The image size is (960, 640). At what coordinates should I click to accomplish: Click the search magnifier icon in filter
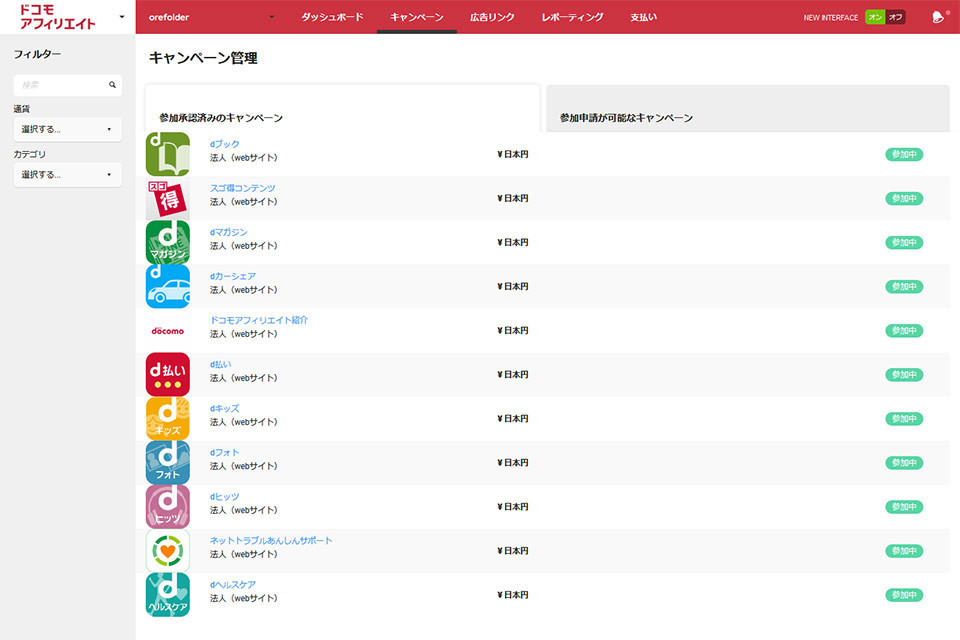pyautogui.click(x=113, y=85)
